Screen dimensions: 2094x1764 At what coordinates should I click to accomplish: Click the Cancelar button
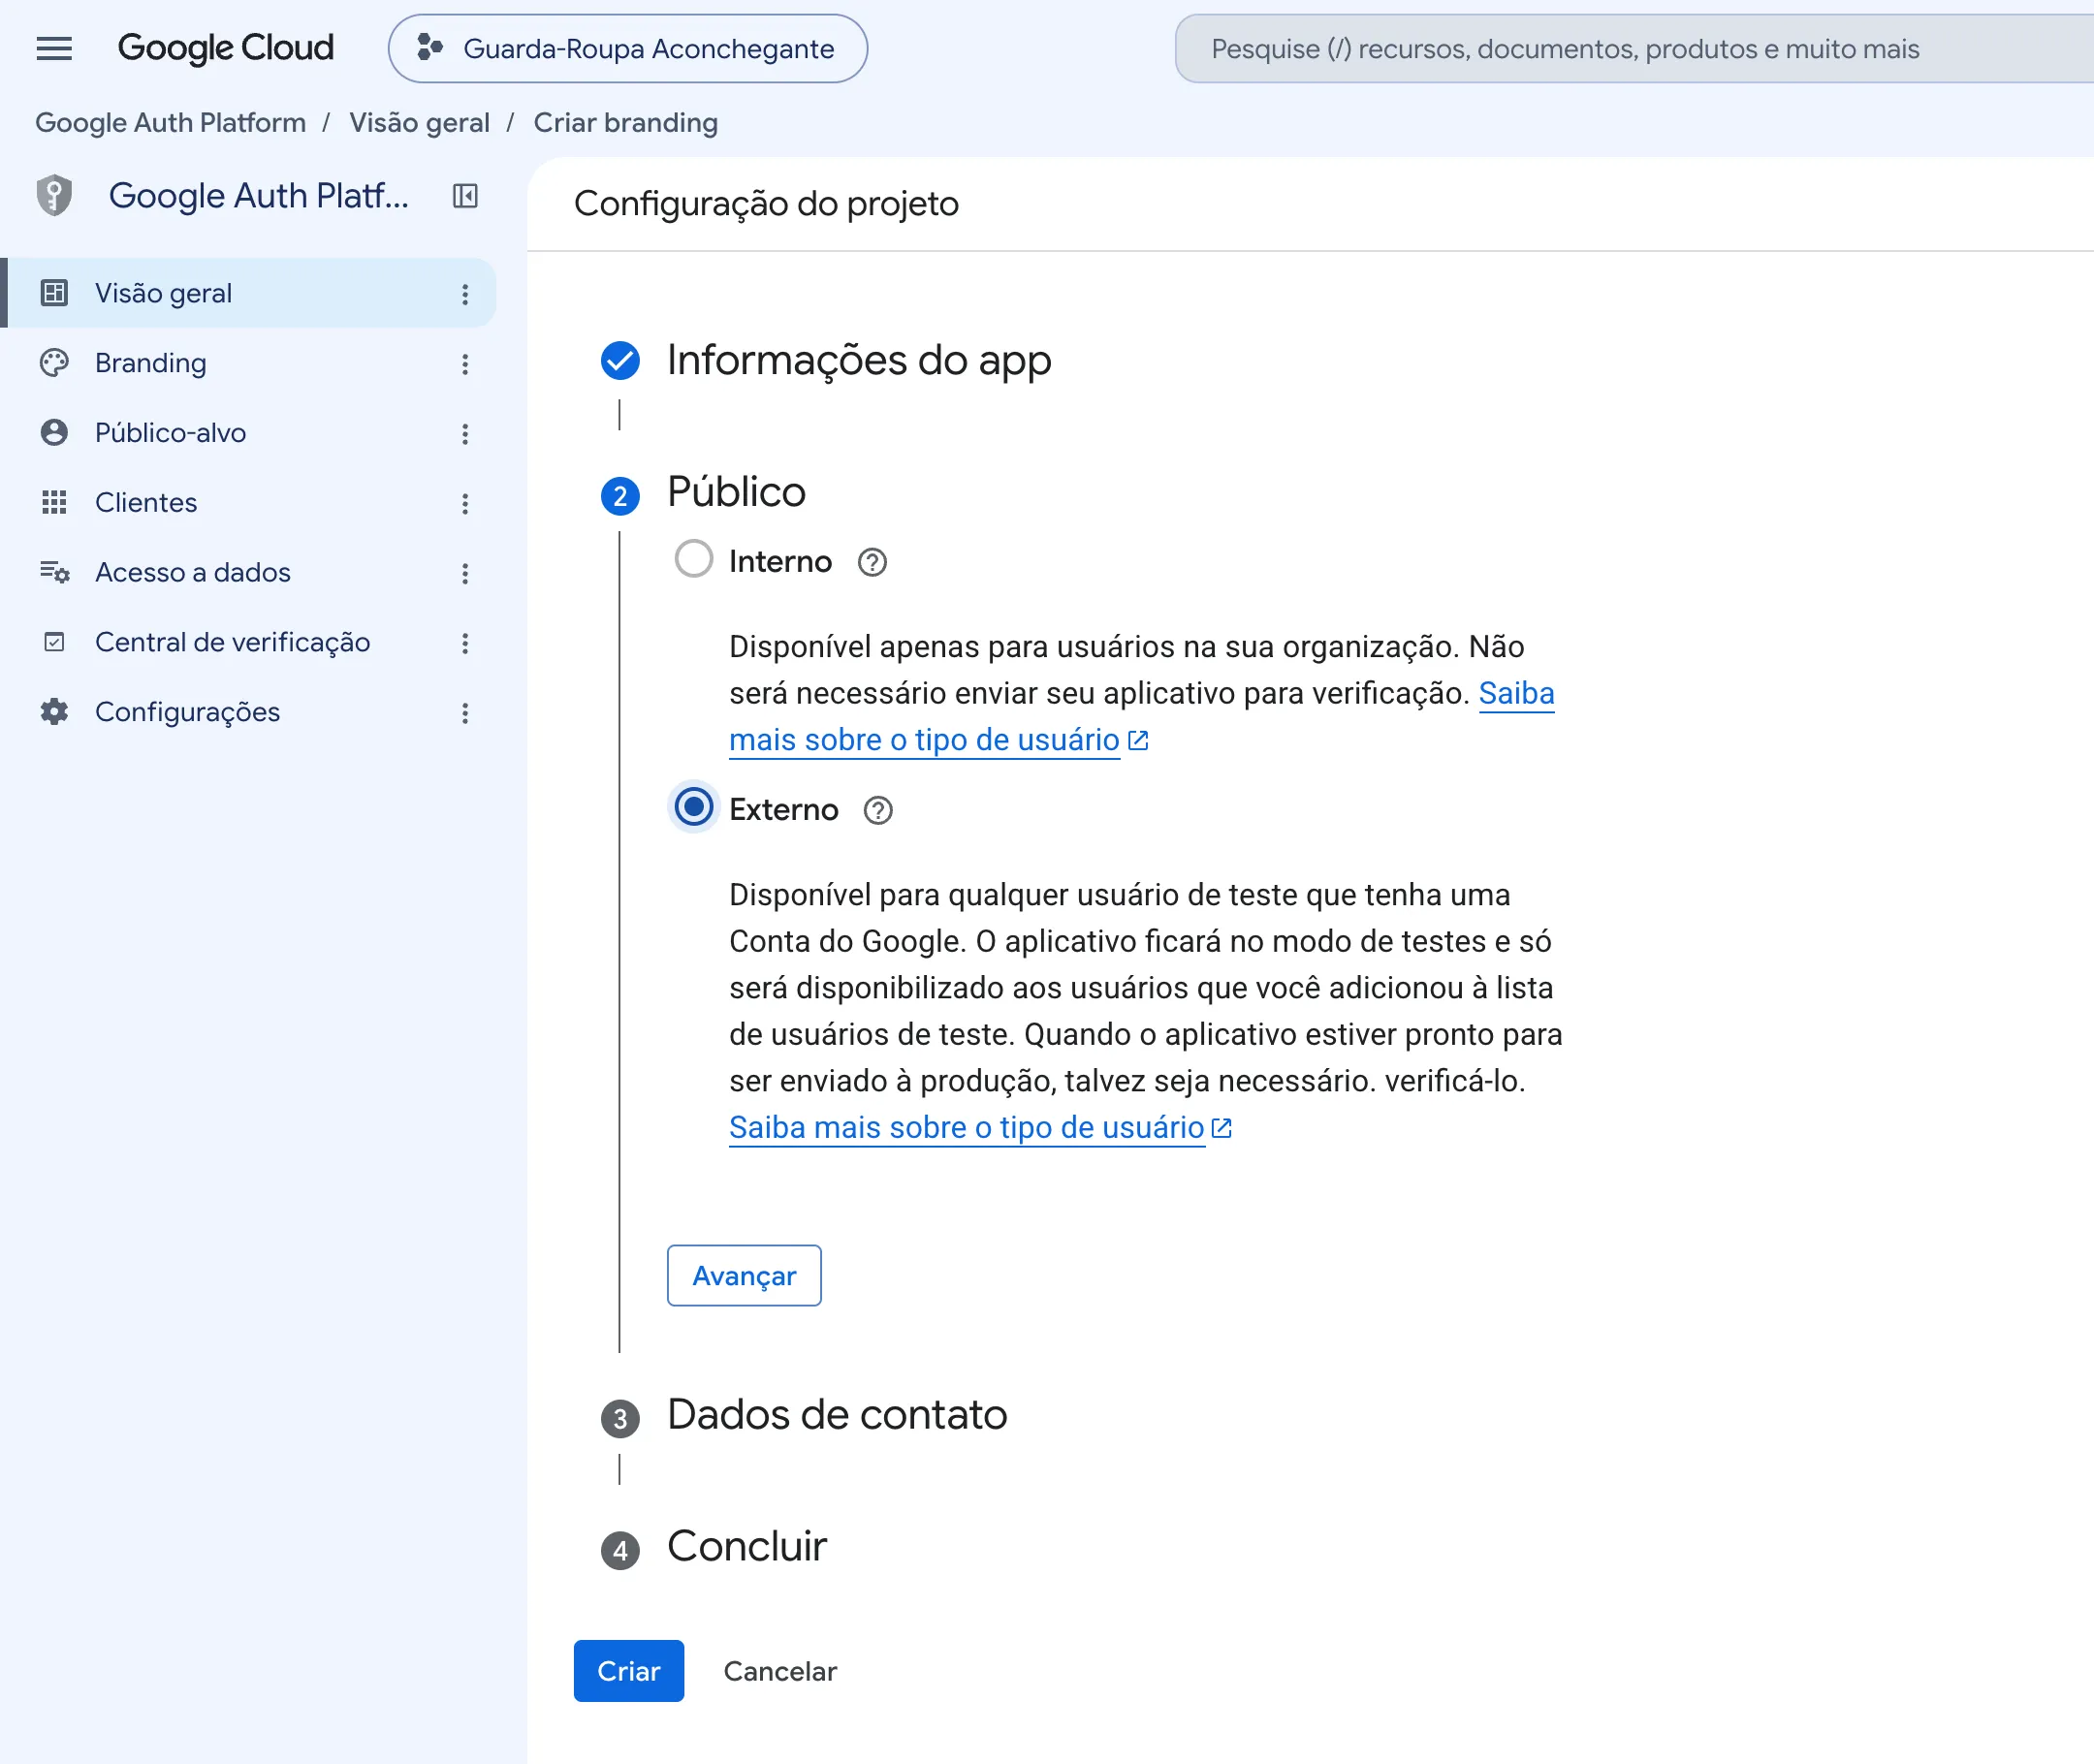coord(780,1672)
